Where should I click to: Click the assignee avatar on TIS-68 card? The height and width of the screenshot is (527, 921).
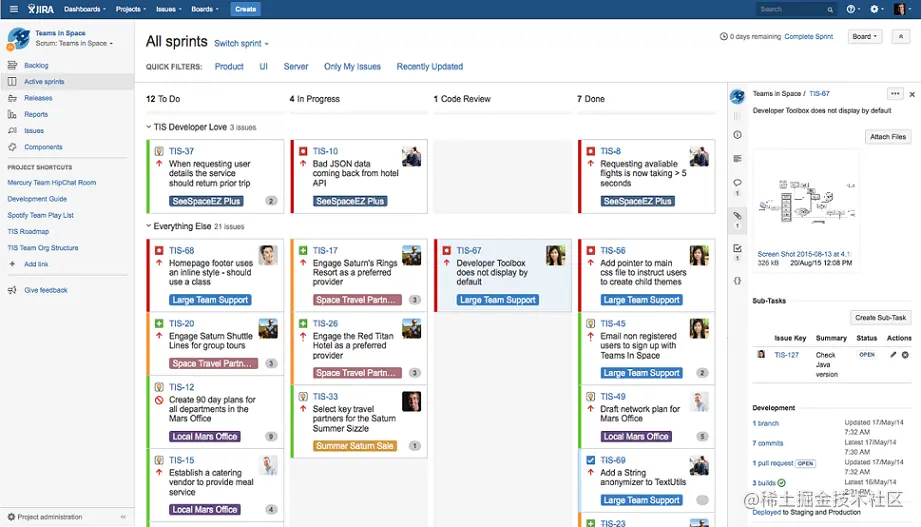coord(268,256)
